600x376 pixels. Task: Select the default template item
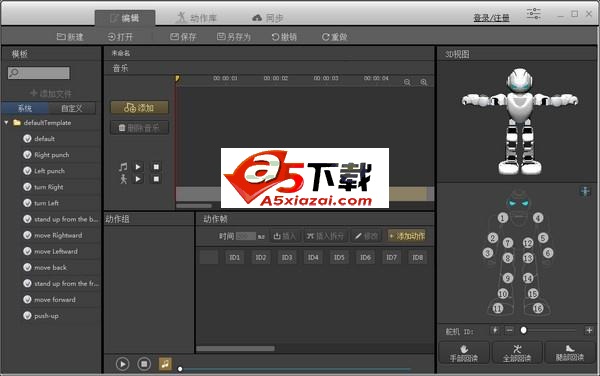coord(44,139)
